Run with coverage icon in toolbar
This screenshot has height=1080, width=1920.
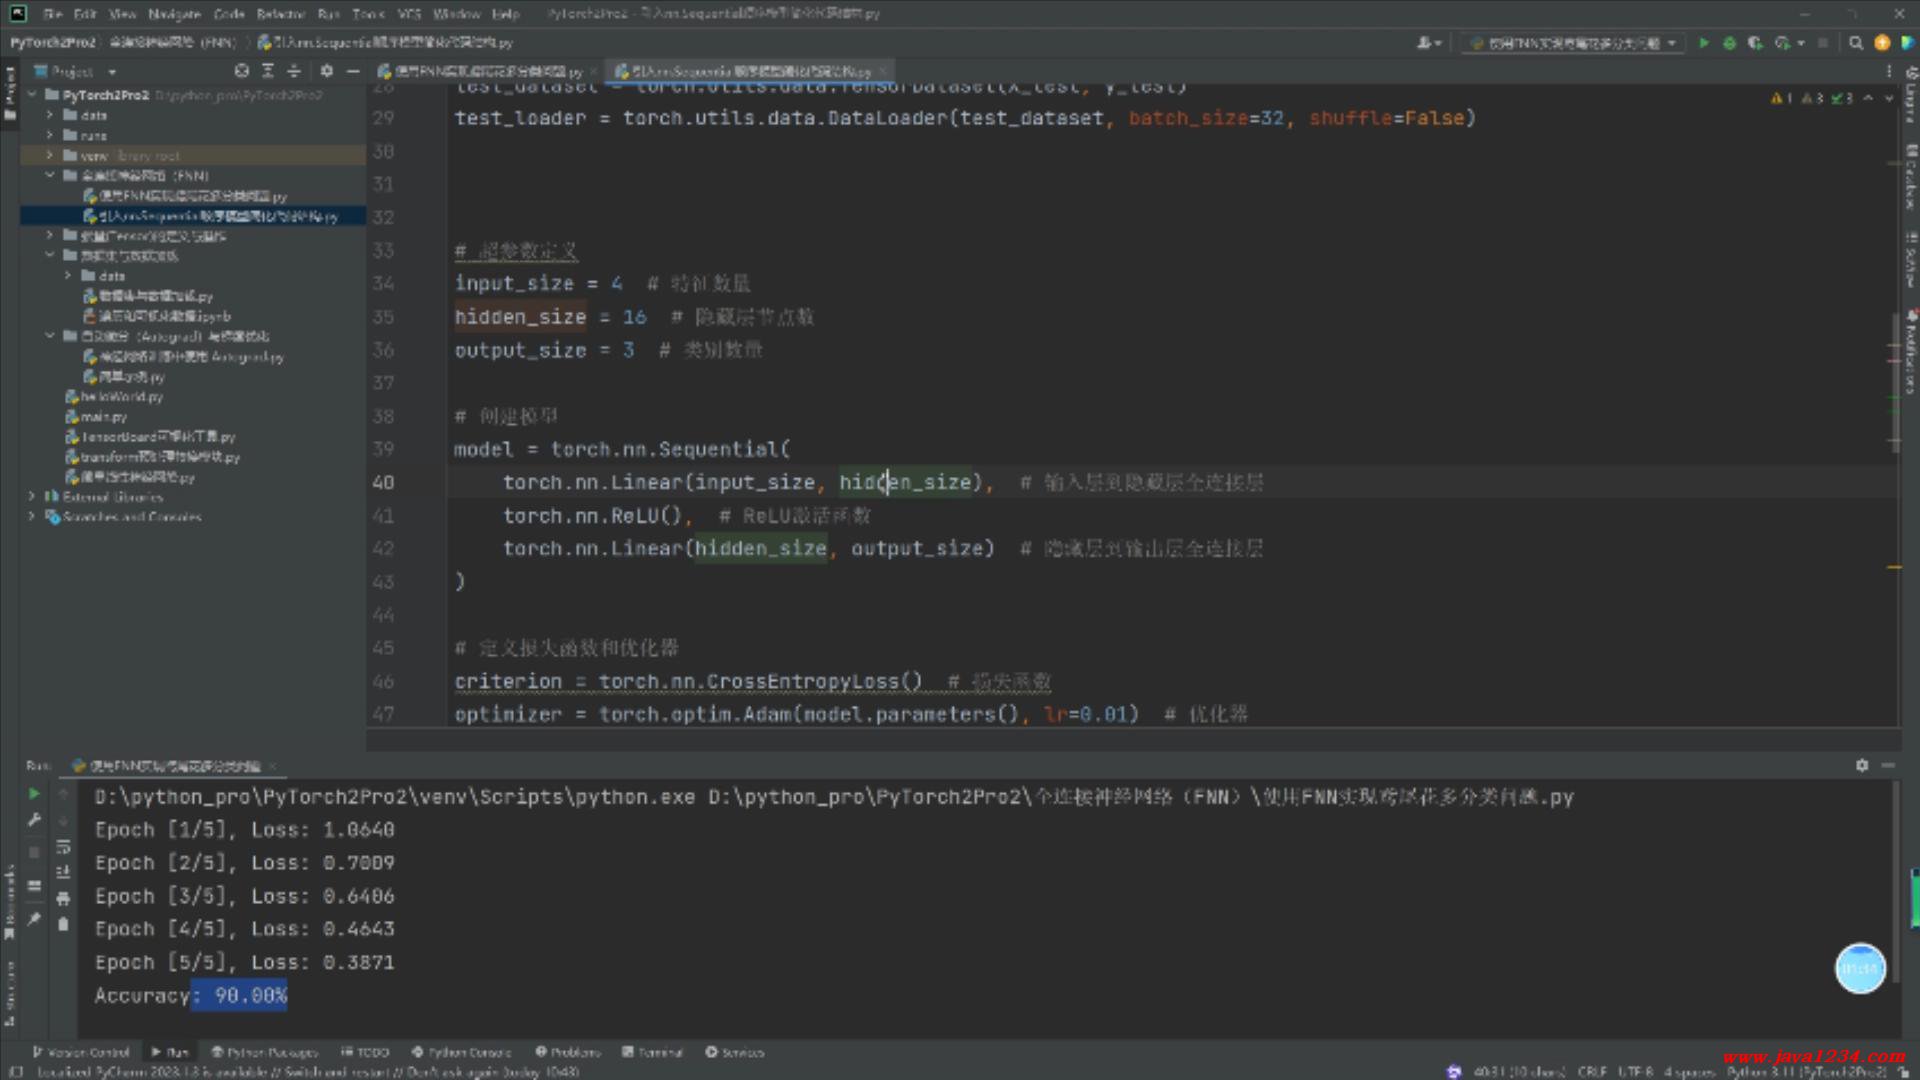point(1754,43)
